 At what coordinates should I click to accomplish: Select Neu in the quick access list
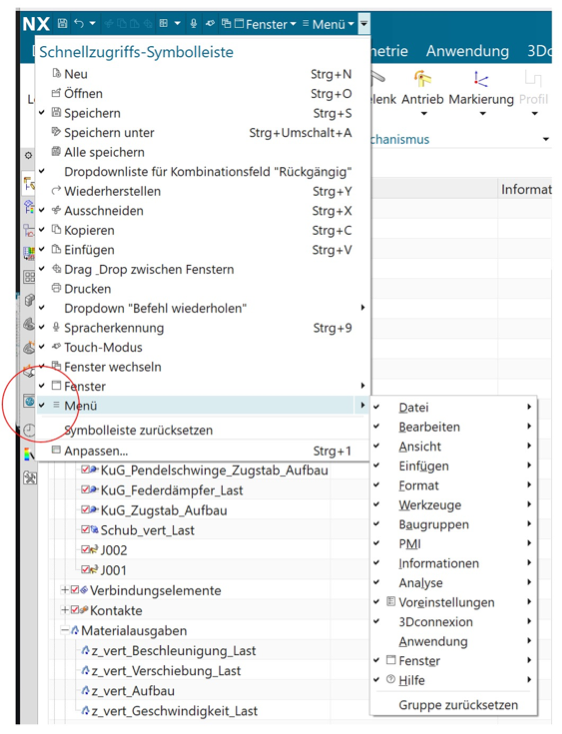pos(203,74)
